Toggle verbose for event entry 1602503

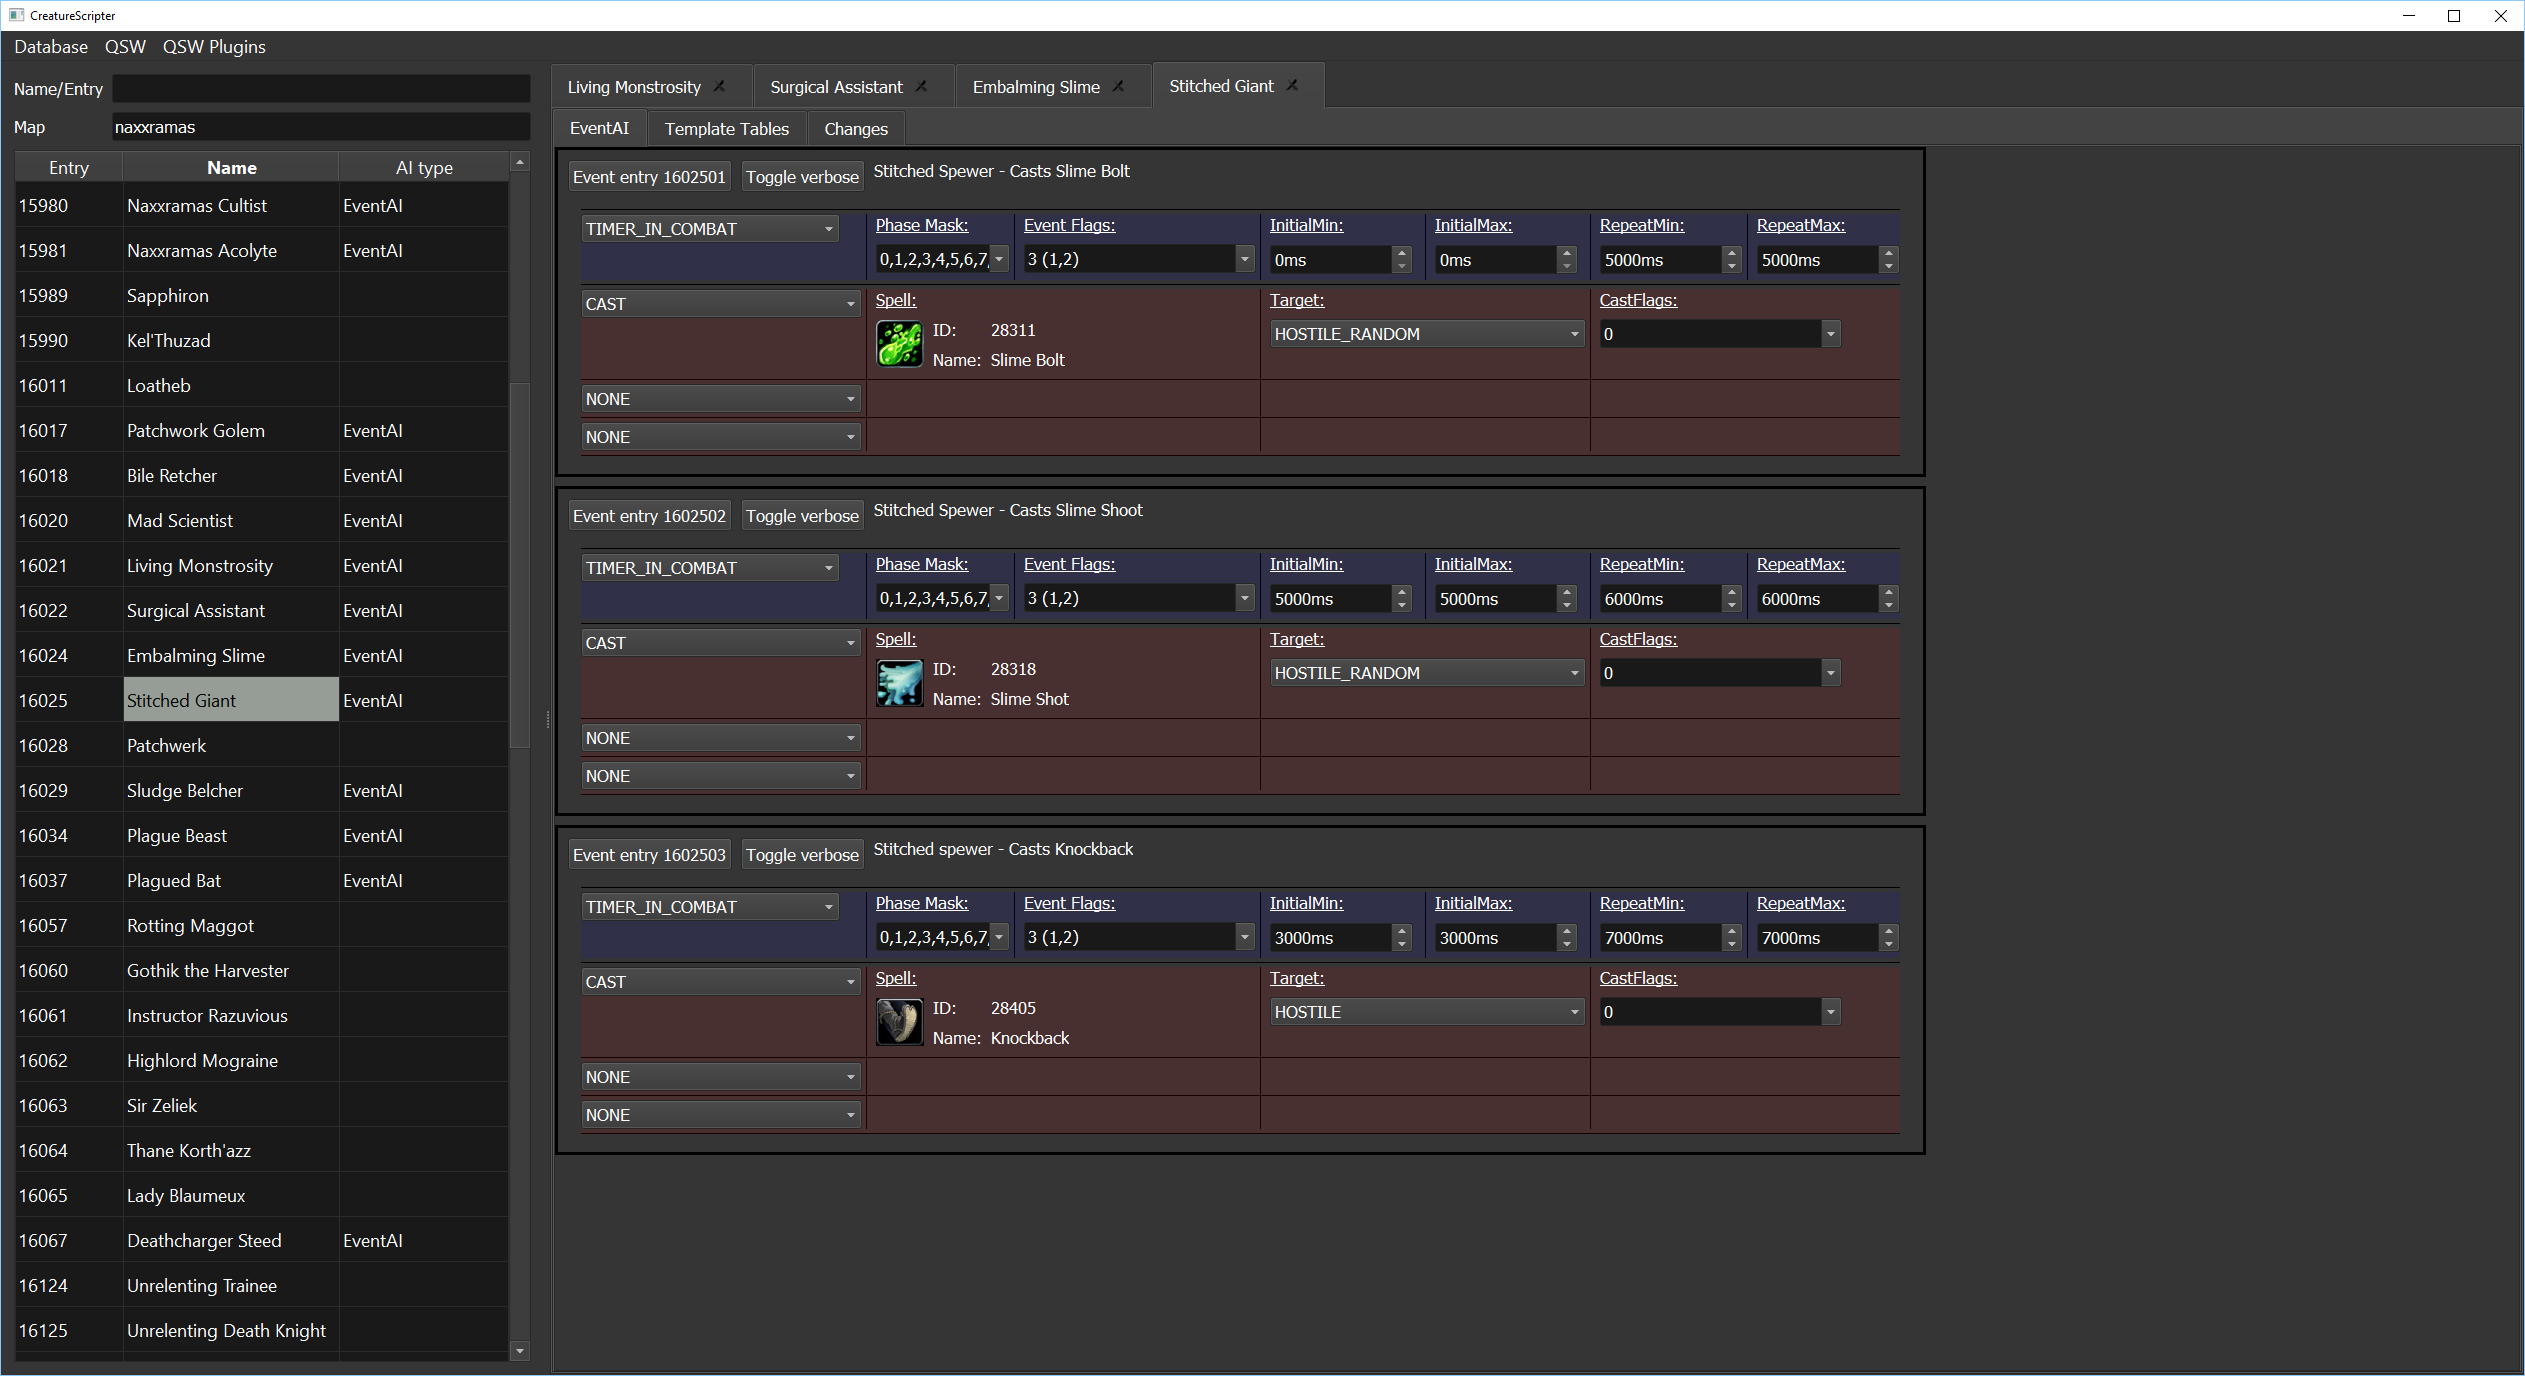(802, 855)
